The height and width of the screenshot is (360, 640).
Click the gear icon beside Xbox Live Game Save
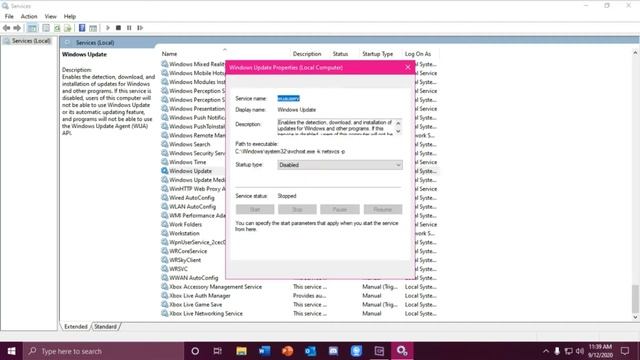point(164,304)
